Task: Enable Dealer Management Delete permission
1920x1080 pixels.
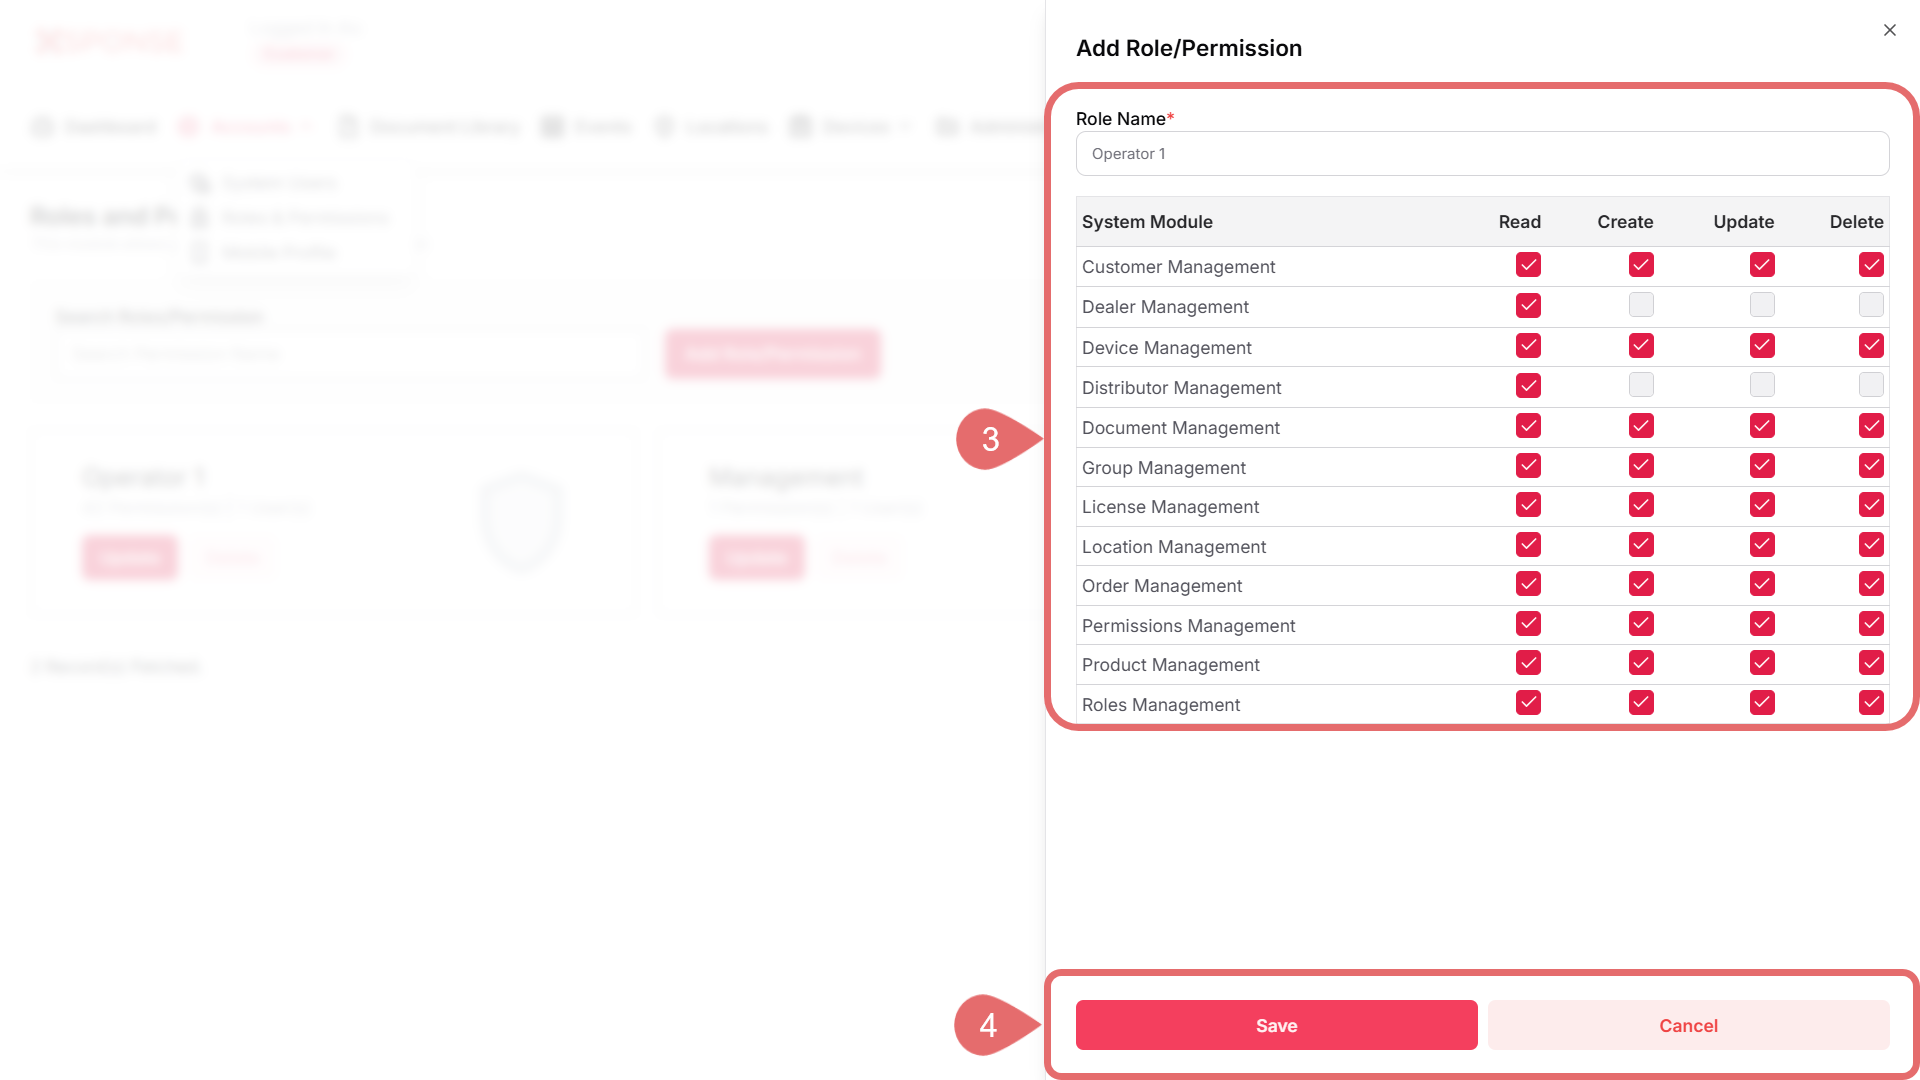Action: click(1871, 305)
